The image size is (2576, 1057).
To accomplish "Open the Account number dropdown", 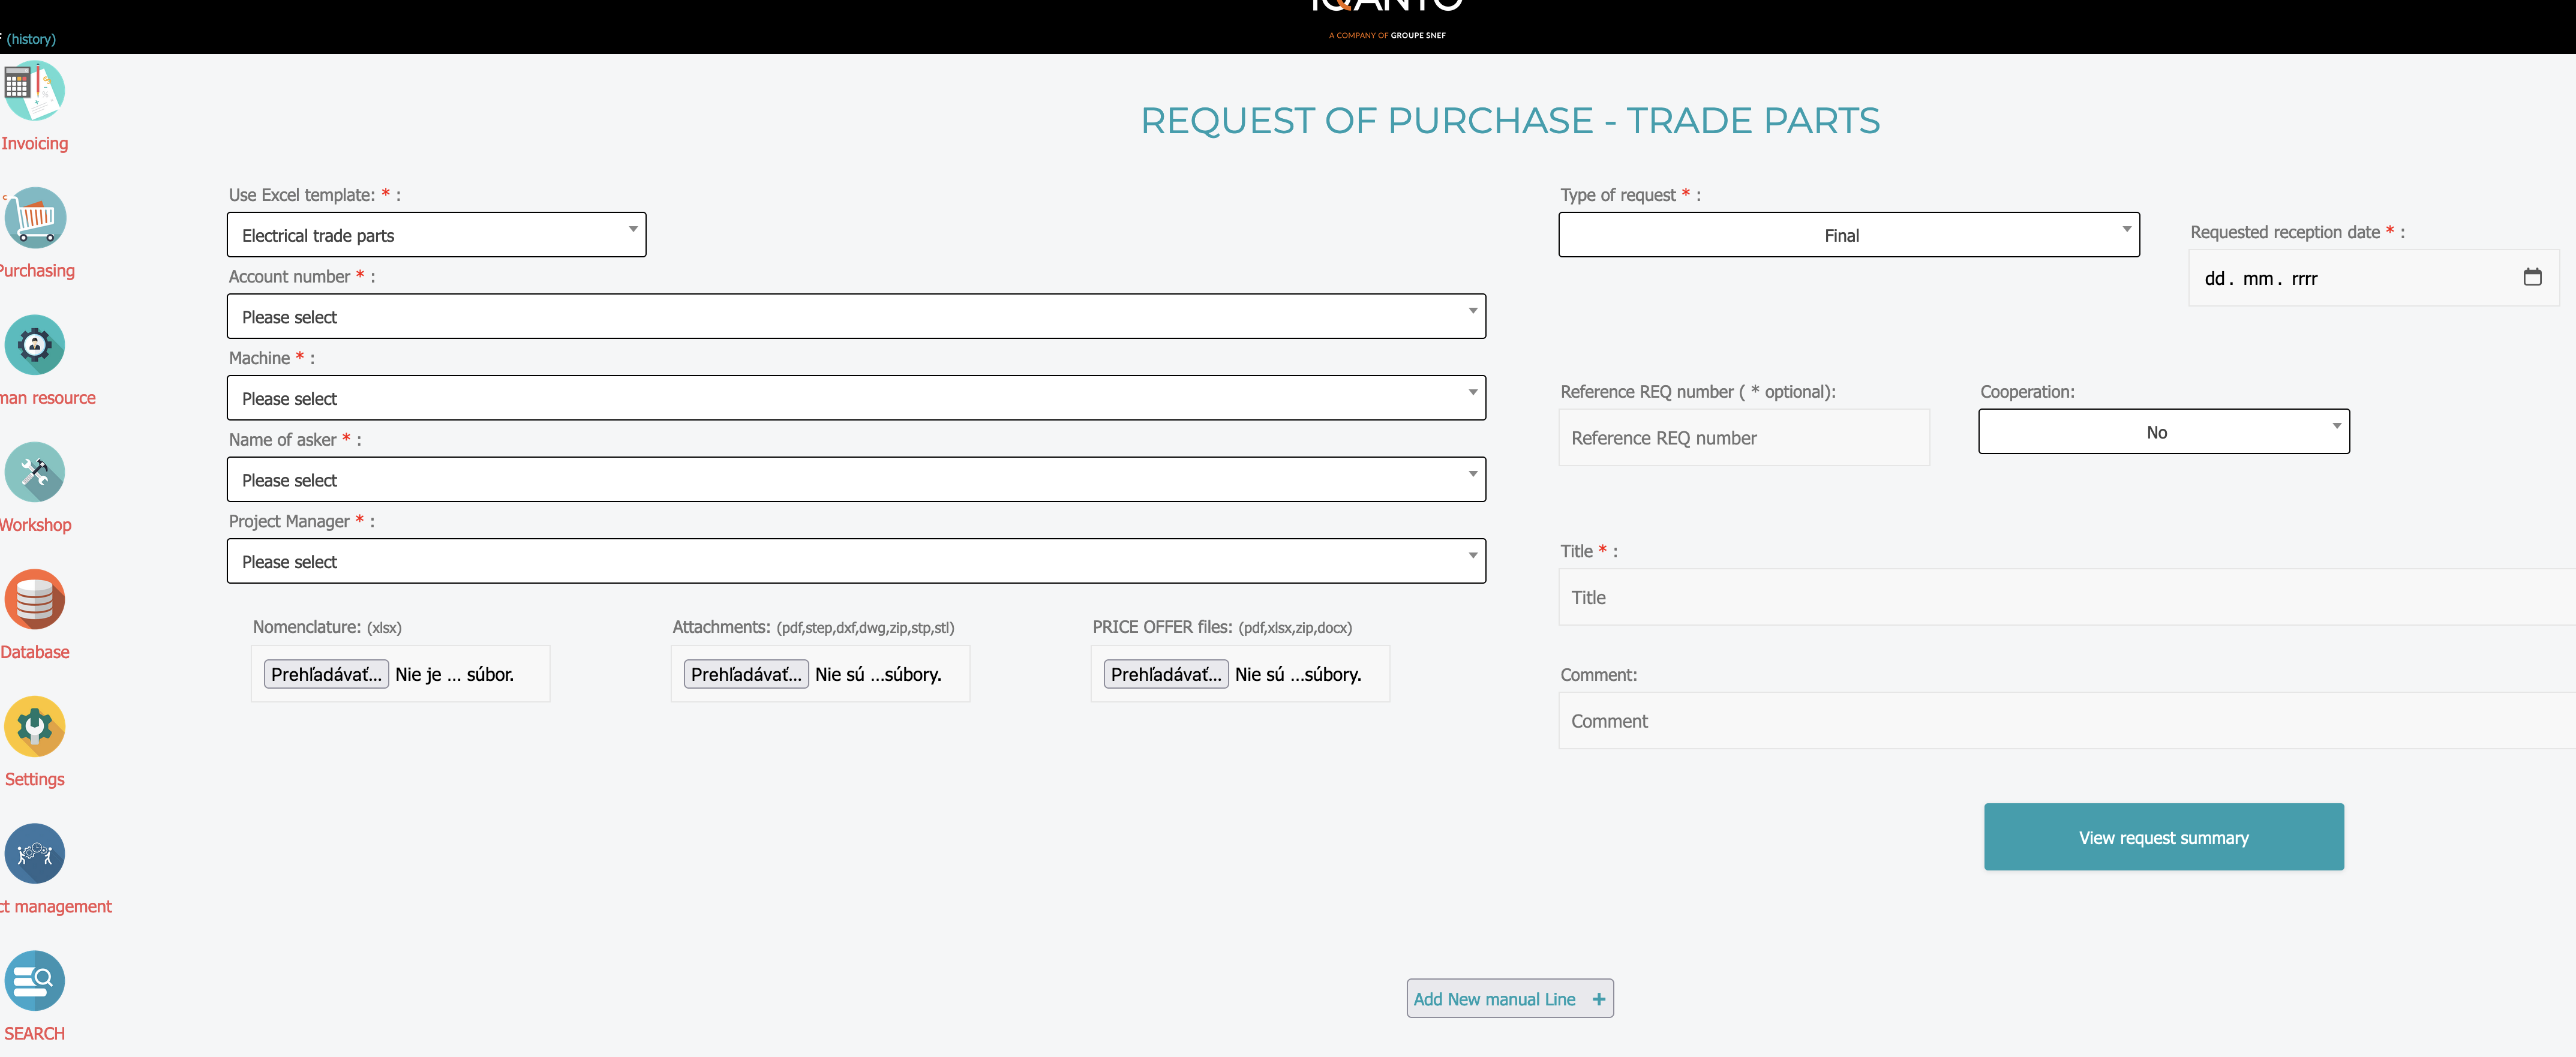I will [x=856, y=317].
